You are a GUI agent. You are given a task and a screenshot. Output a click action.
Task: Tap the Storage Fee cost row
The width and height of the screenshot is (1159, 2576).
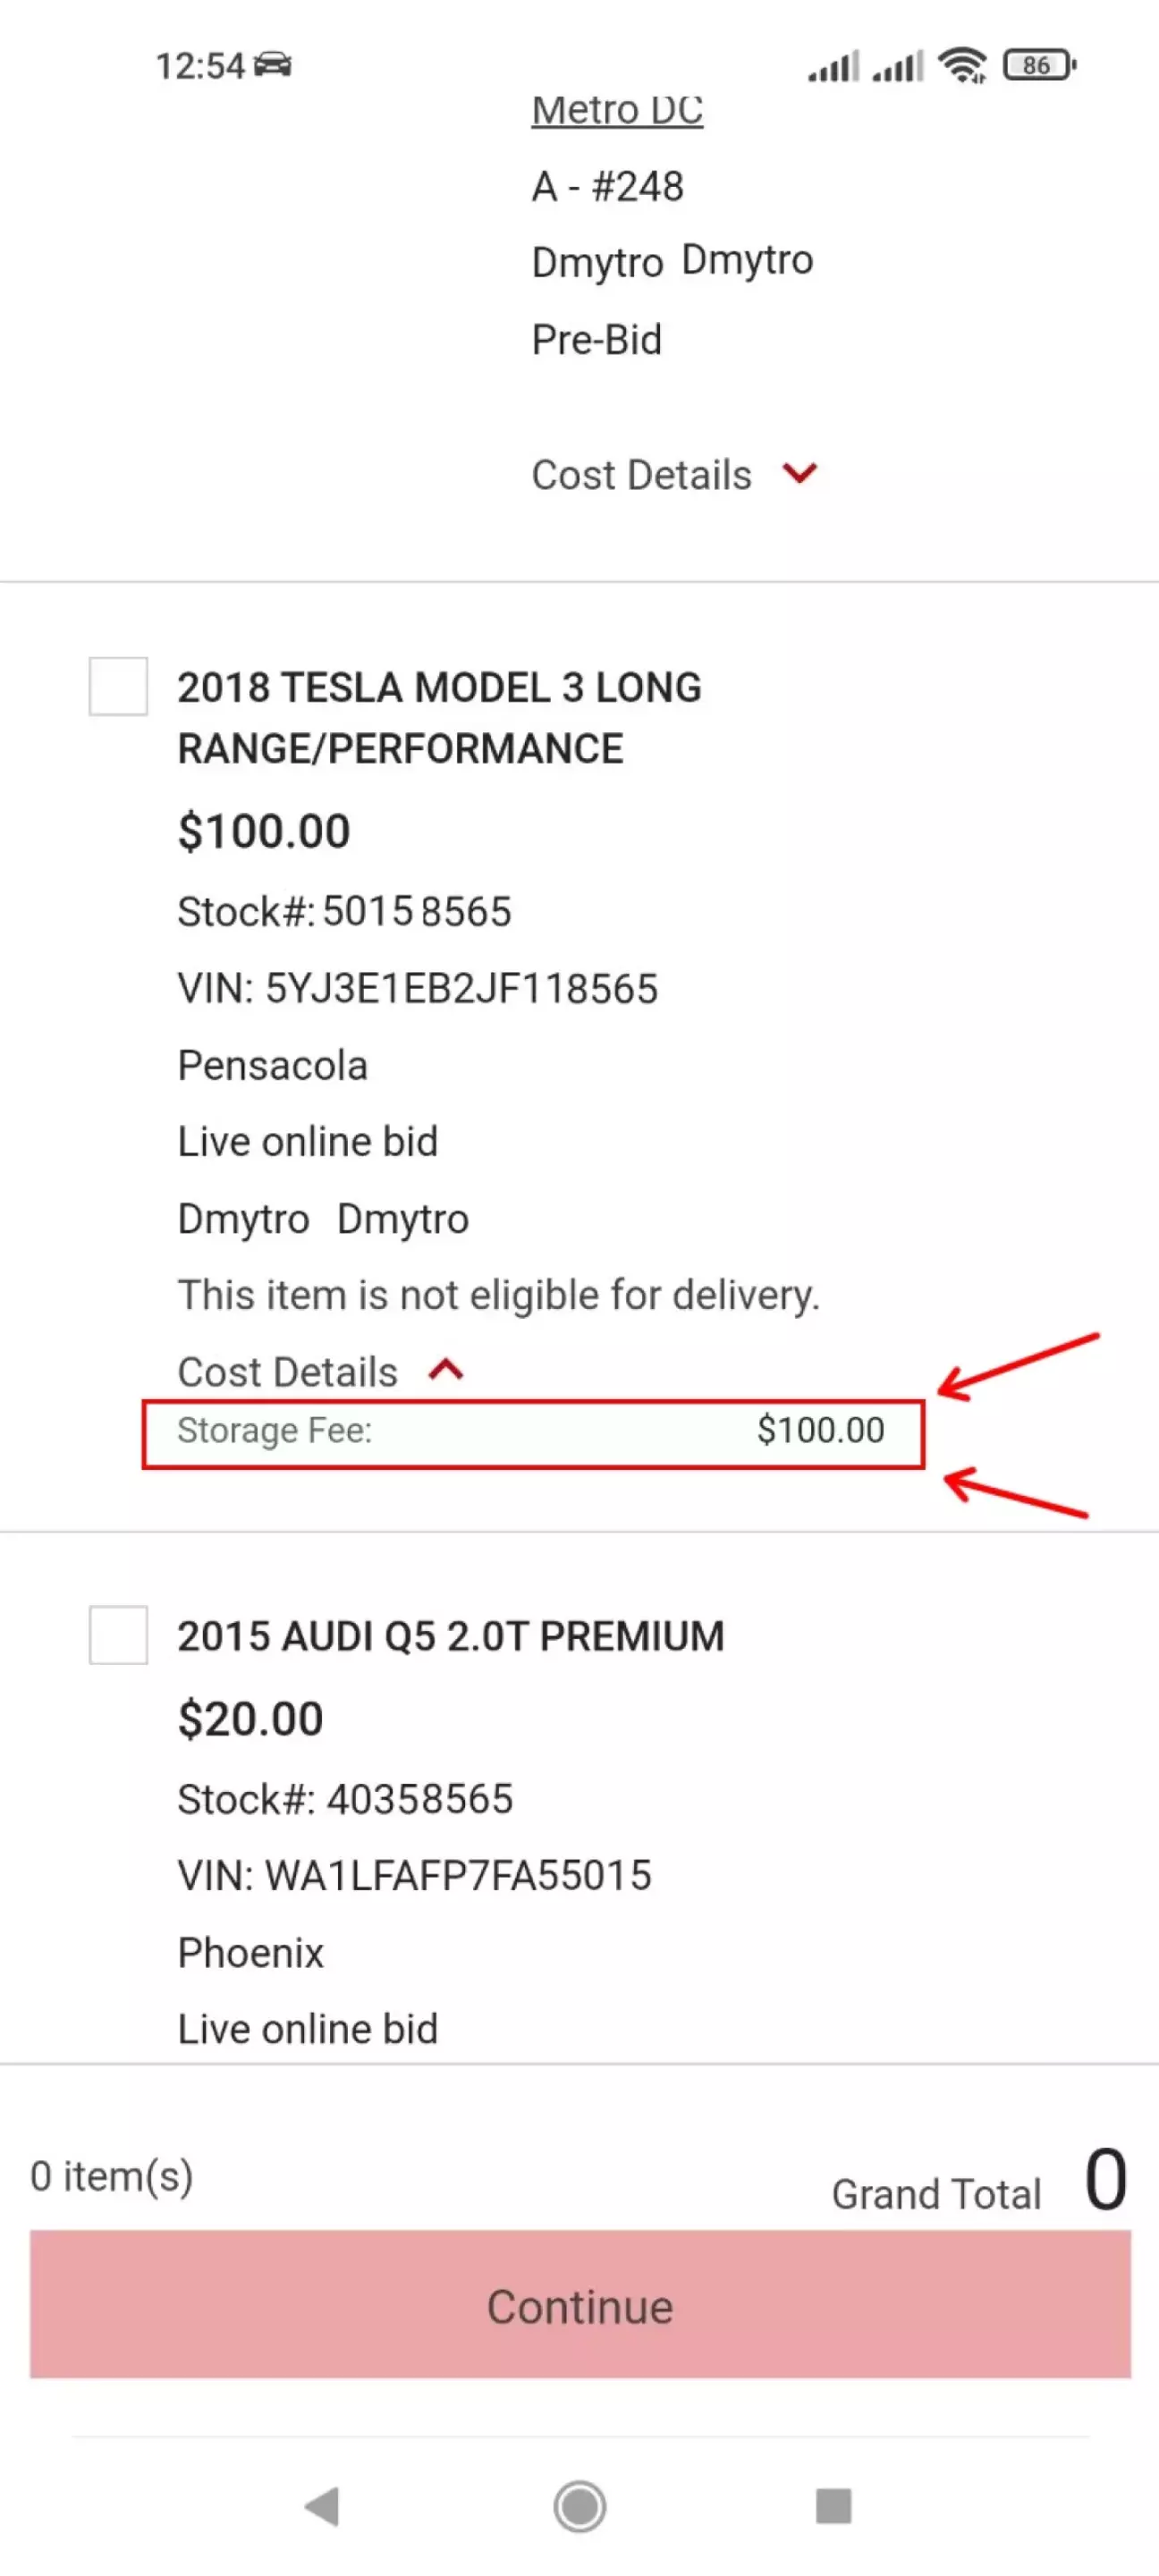pos(532,1431)
